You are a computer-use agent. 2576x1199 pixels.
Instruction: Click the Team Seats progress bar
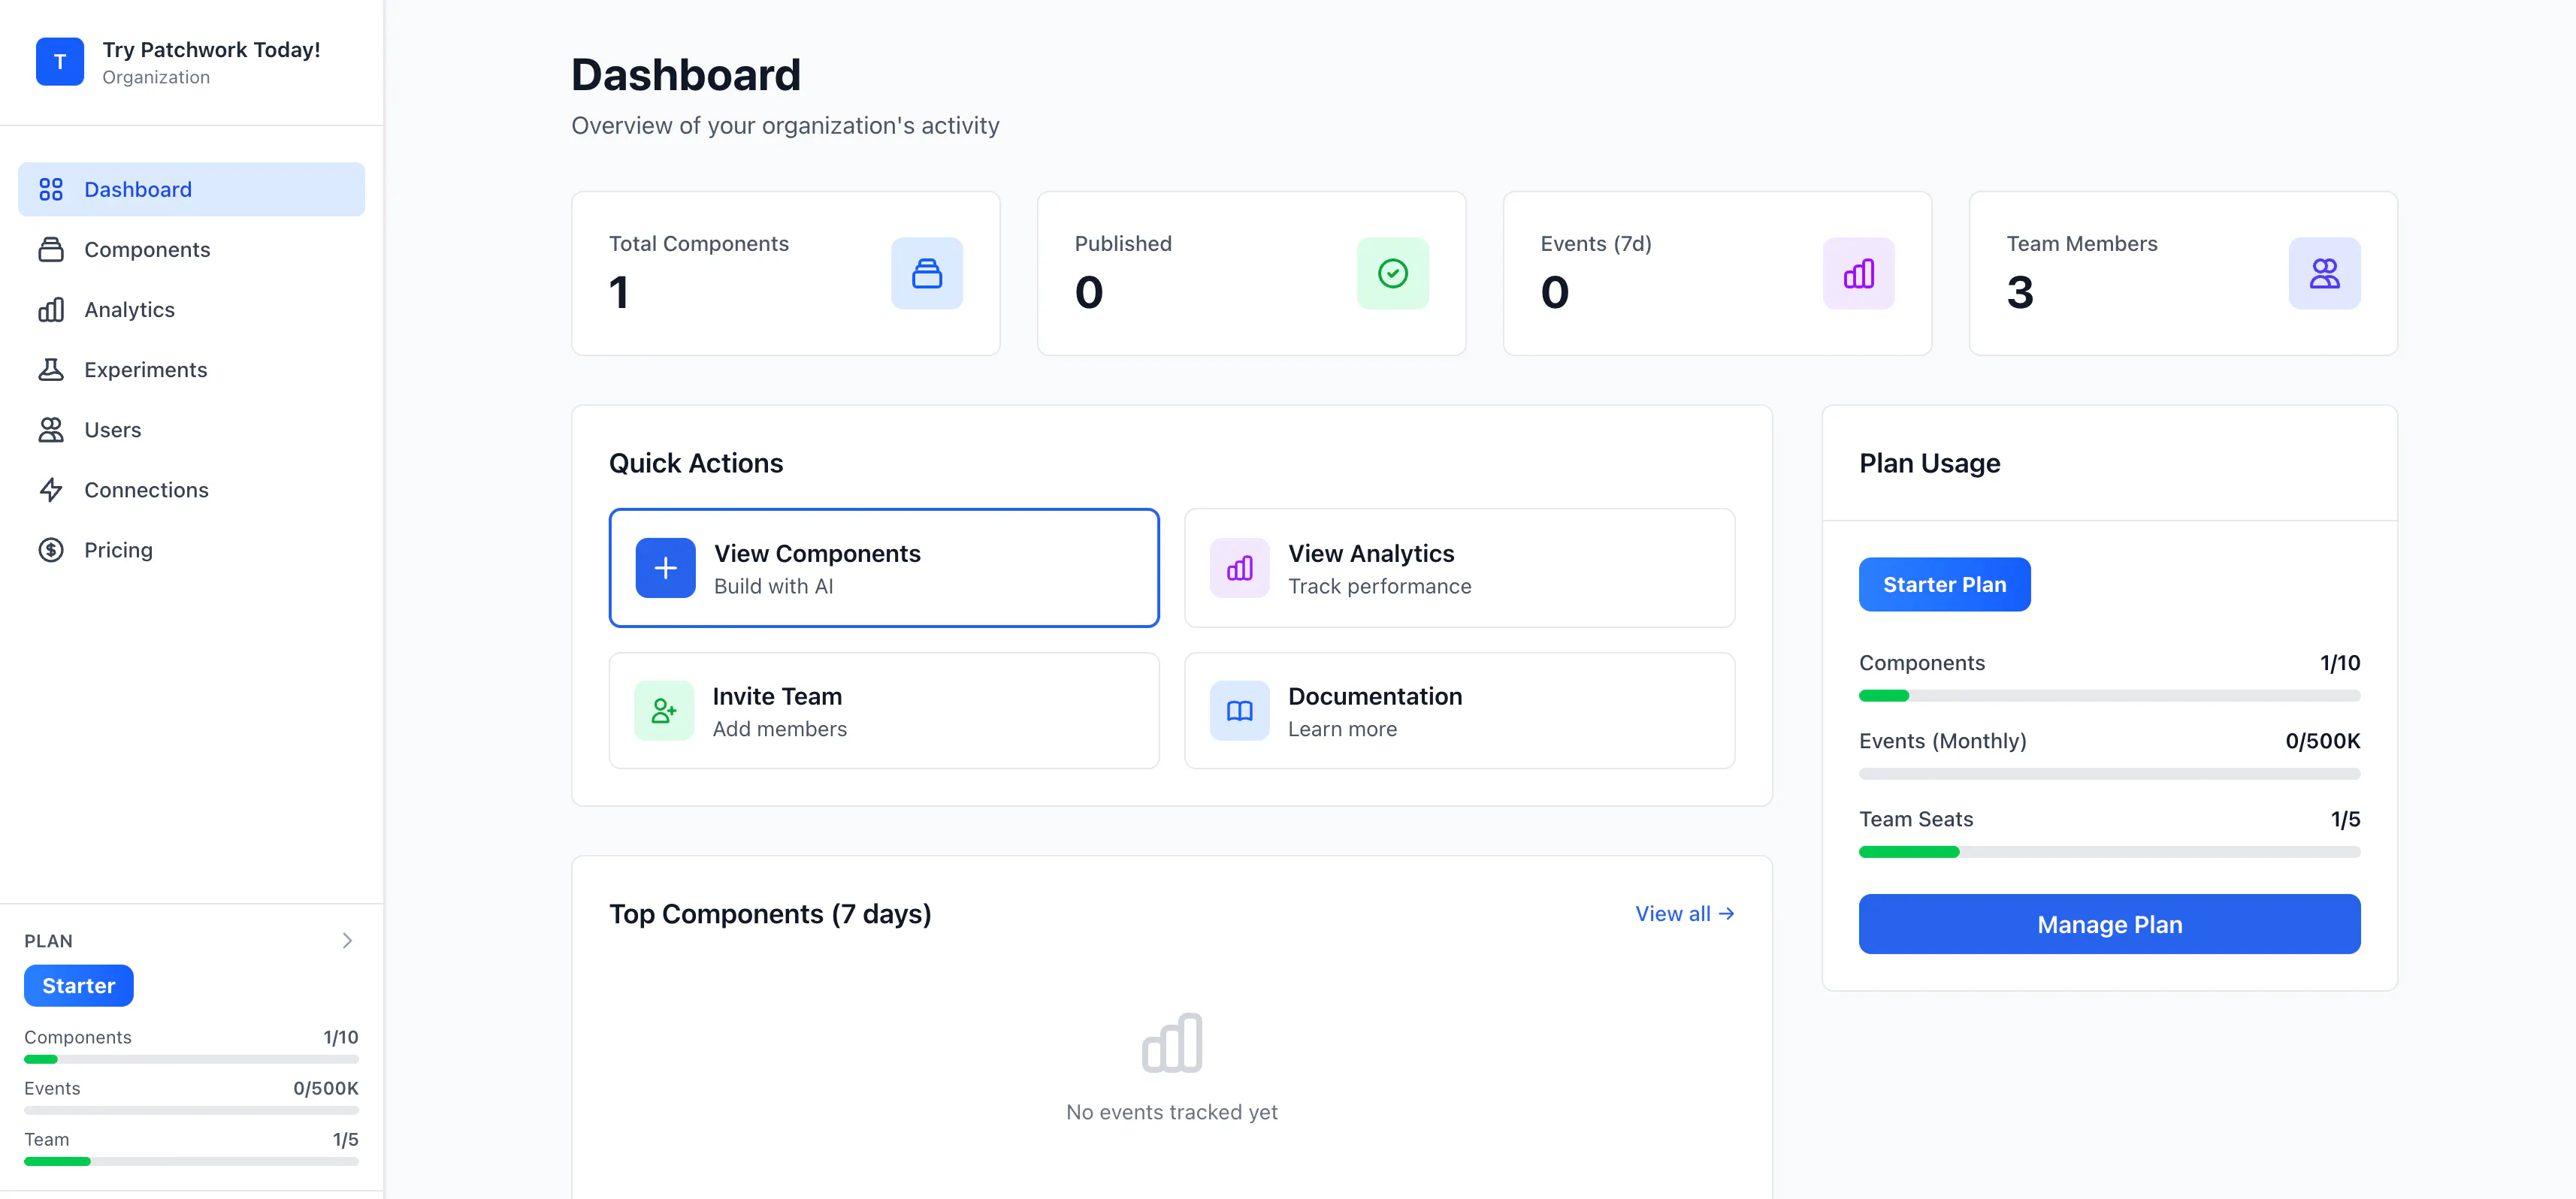pyautogui.click(x=2110, y=852)
